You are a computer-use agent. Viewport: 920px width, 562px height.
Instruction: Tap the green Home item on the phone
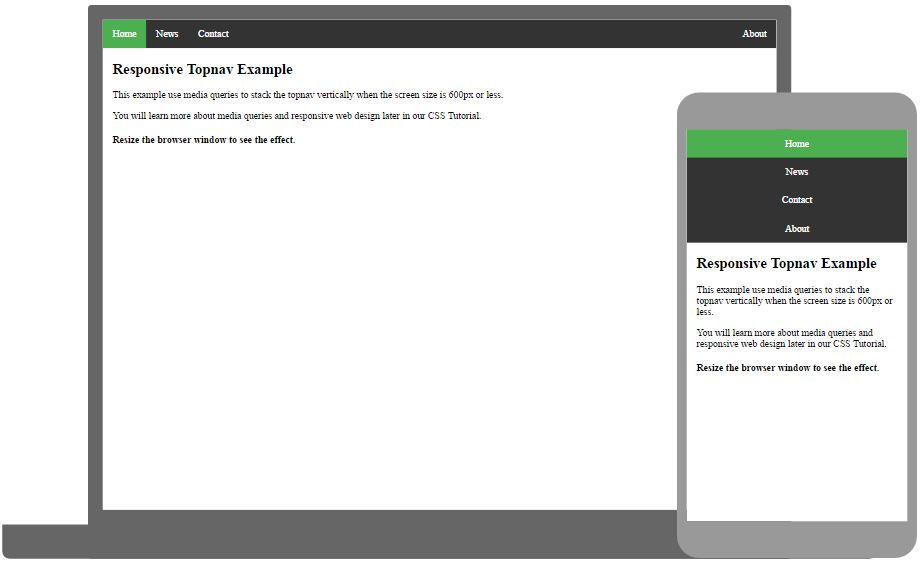[796, 144]
